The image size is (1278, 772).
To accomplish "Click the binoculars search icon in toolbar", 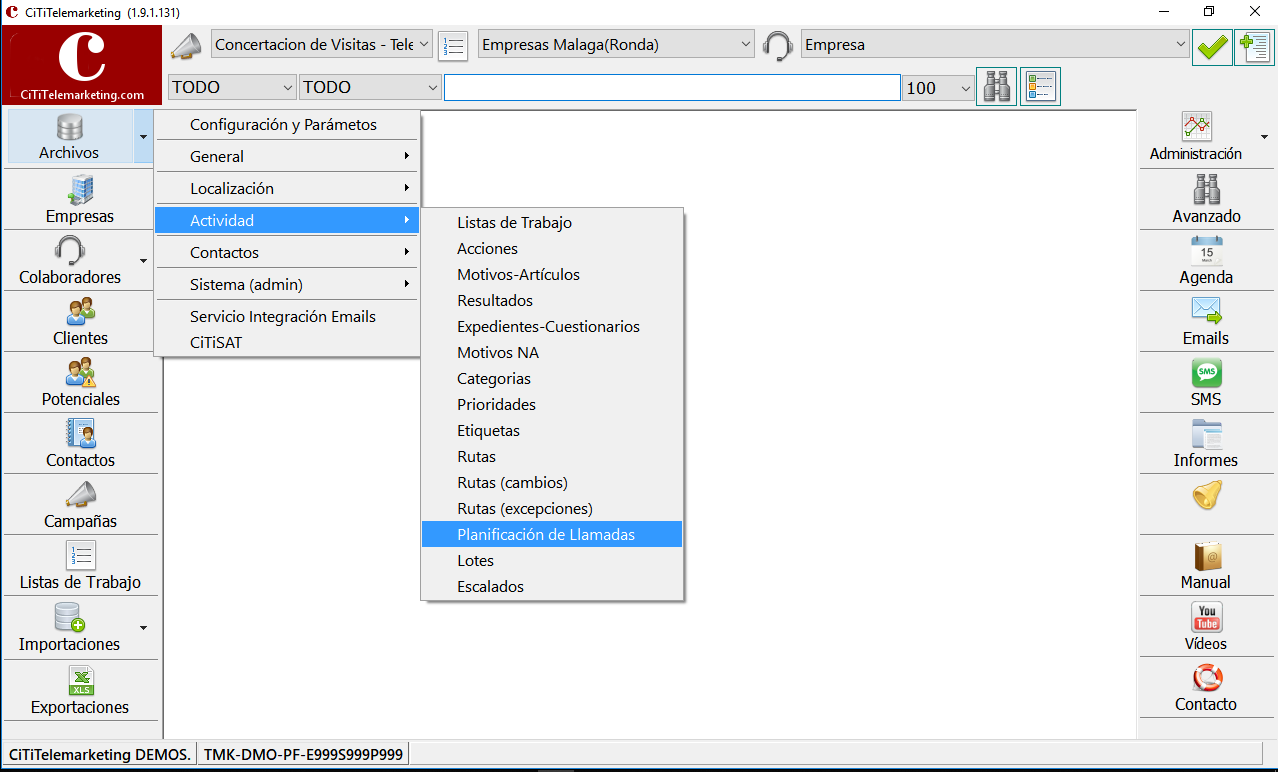I will pos(996,87).
